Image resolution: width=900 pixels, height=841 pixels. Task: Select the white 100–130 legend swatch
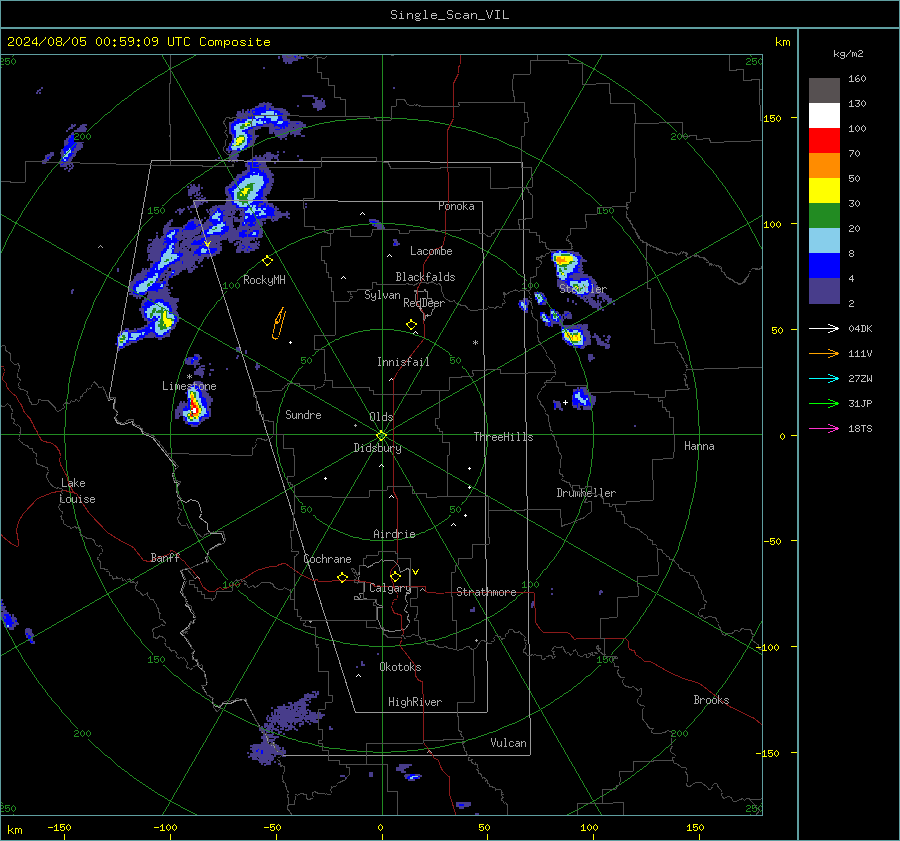[824, 115]
